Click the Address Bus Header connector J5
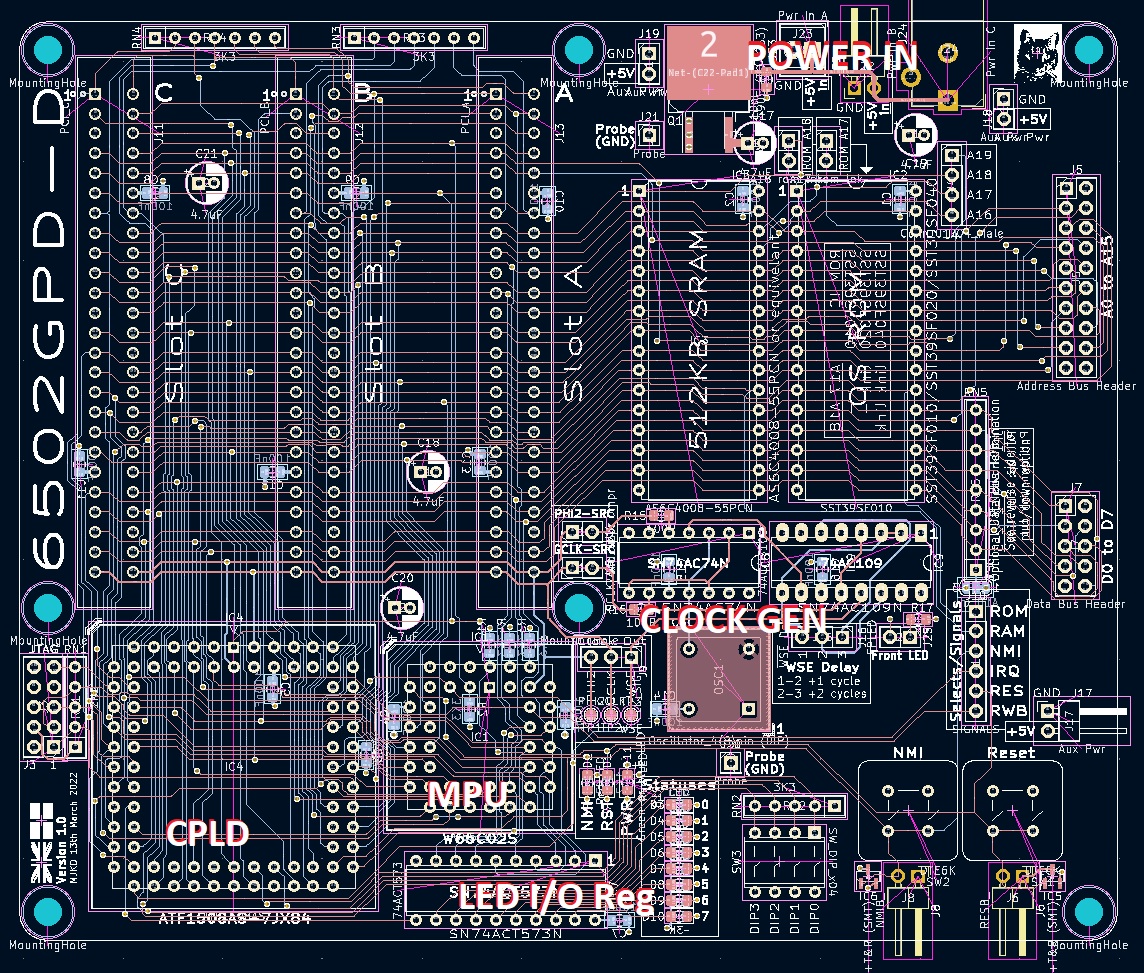1144x973 pixels. coord(1076,278)
